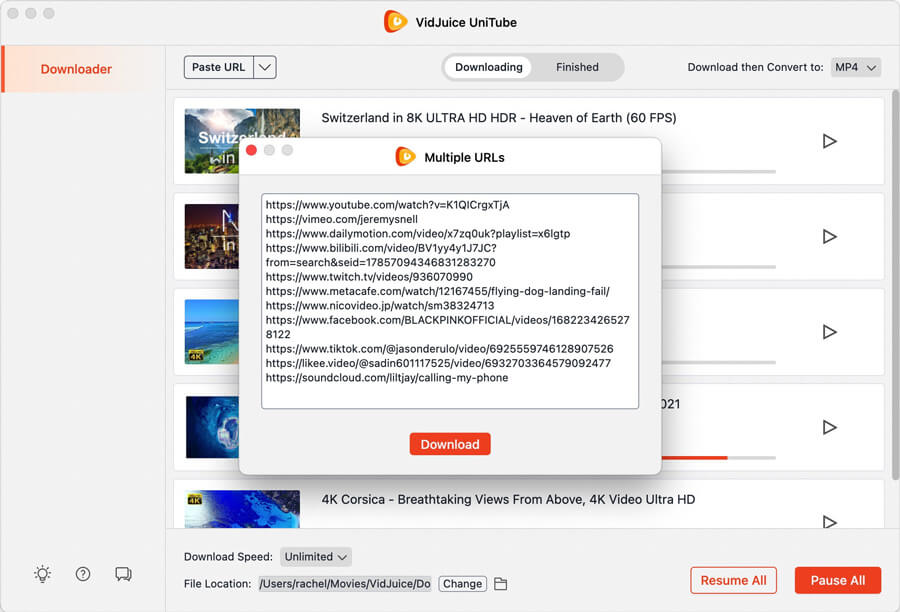This screenshot has height=612, width=900.
Task: Expand the Paste URL dropdown arrow
Action: coord(265,67)
